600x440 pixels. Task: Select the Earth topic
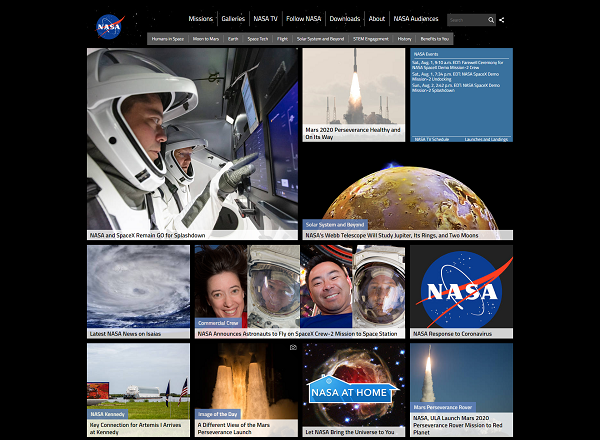(x=233, y=39)
